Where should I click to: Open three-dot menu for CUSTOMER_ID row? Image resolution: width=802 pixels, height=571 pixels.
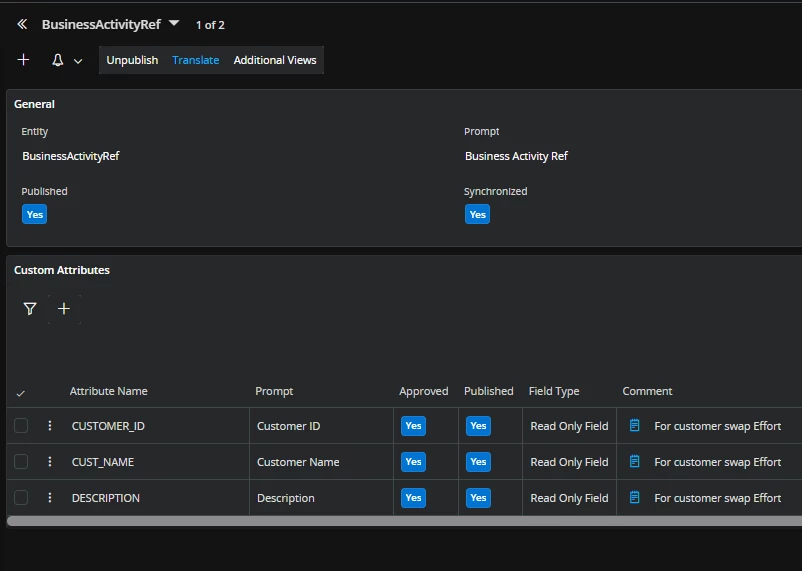click(50, 426)
